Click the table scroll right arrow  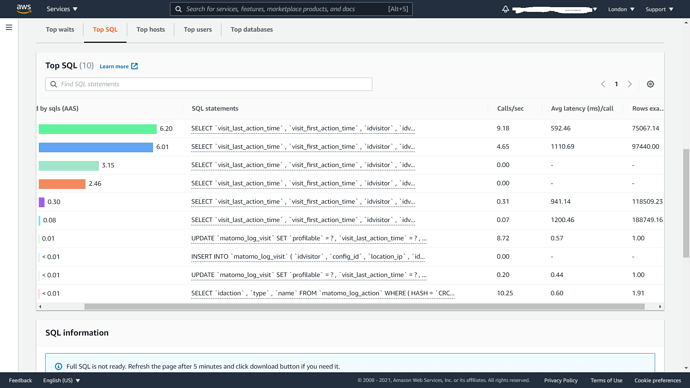(x=660, y=306)
